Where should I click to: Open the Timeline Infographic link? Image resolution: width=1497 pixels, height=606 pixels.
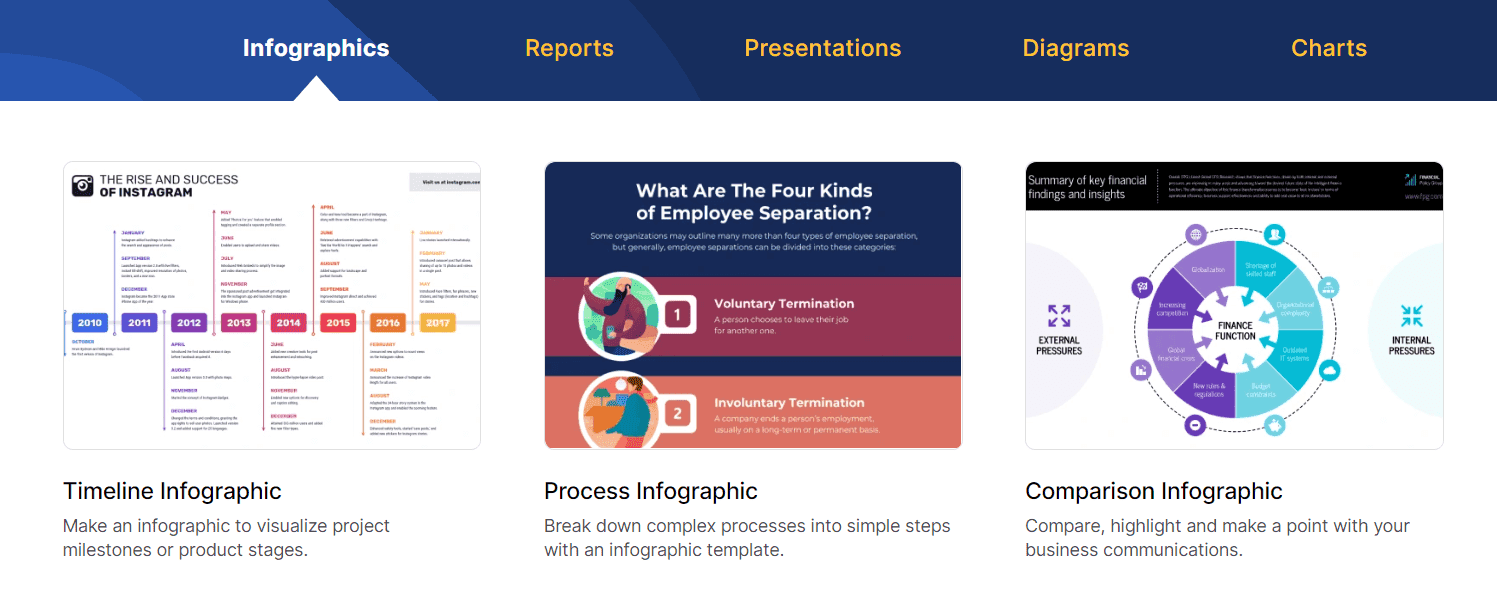[x=172, y=491]
